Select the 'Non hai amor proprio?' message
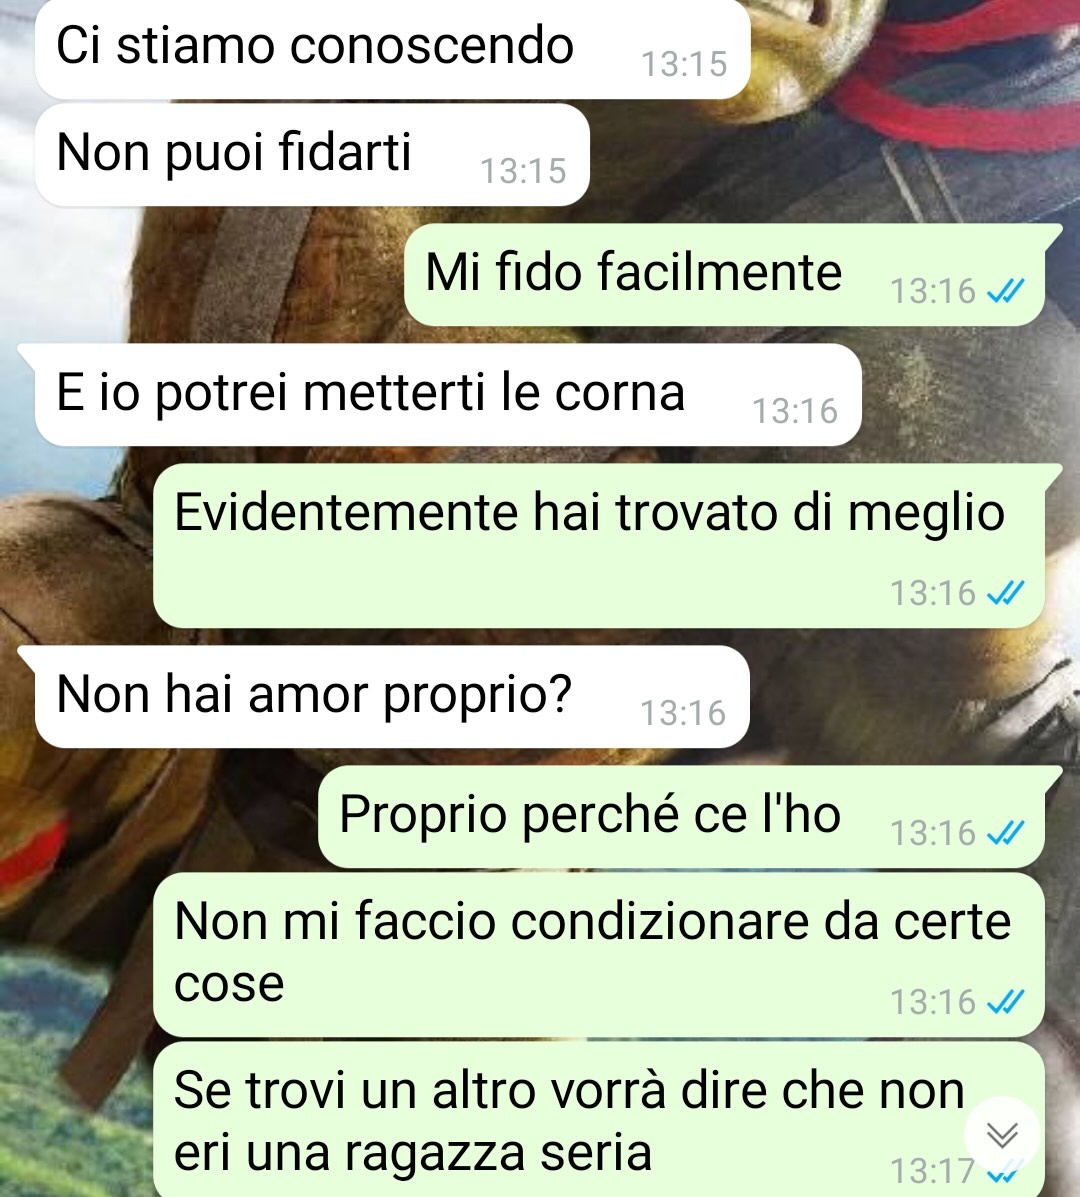Image resolution: width=1080 pixels, height=1197 pixels. [x=392, y=696]
